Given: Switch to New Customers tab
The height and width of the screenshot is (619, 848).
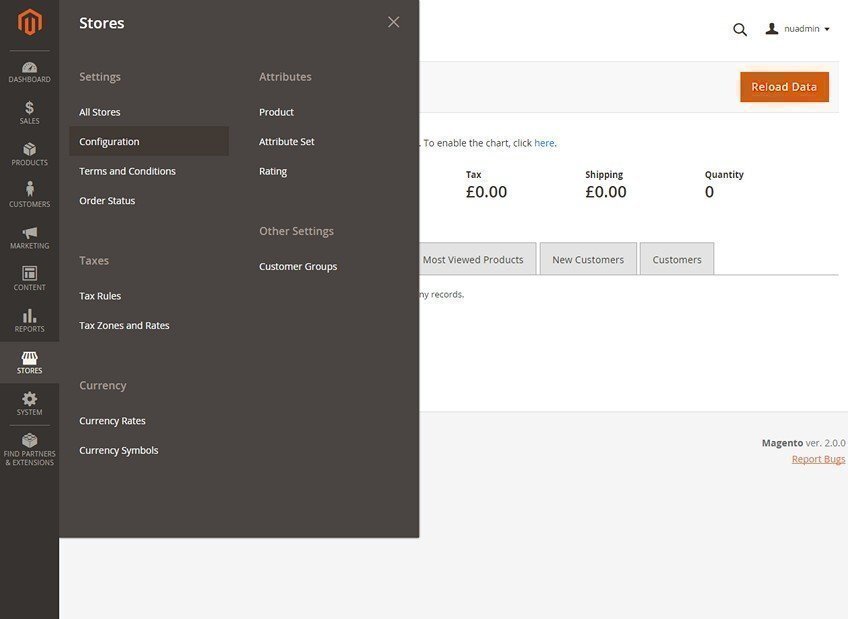Looking at the screenshot, I should pyautogui.click(x=588, y=259).
